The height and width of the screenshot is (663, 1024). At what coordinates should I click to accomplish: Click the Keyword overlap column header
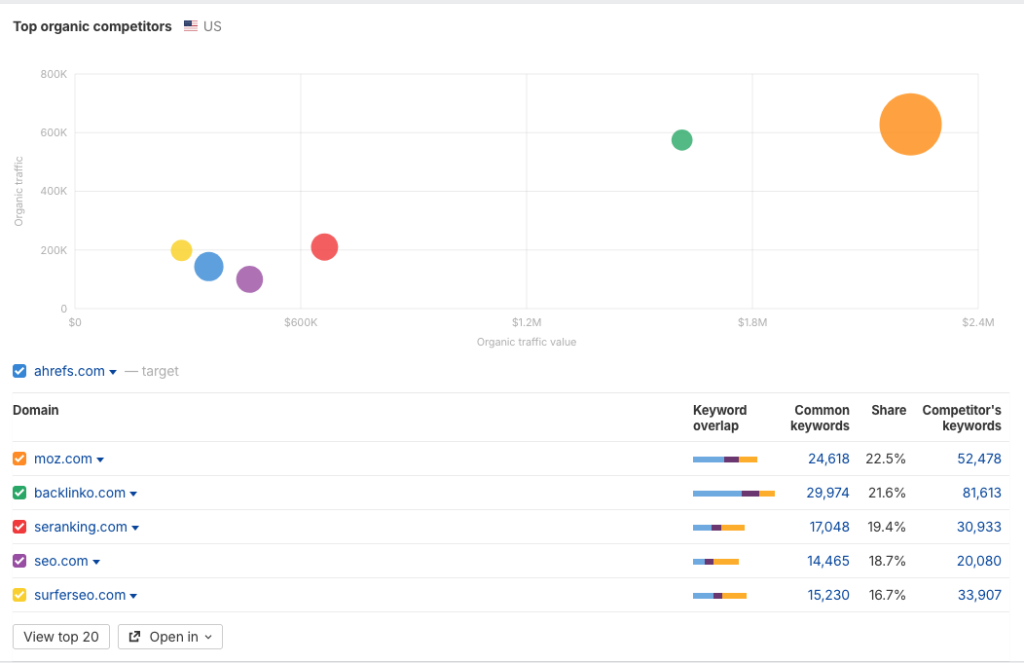pyautogui.click(x=720, y=418)
